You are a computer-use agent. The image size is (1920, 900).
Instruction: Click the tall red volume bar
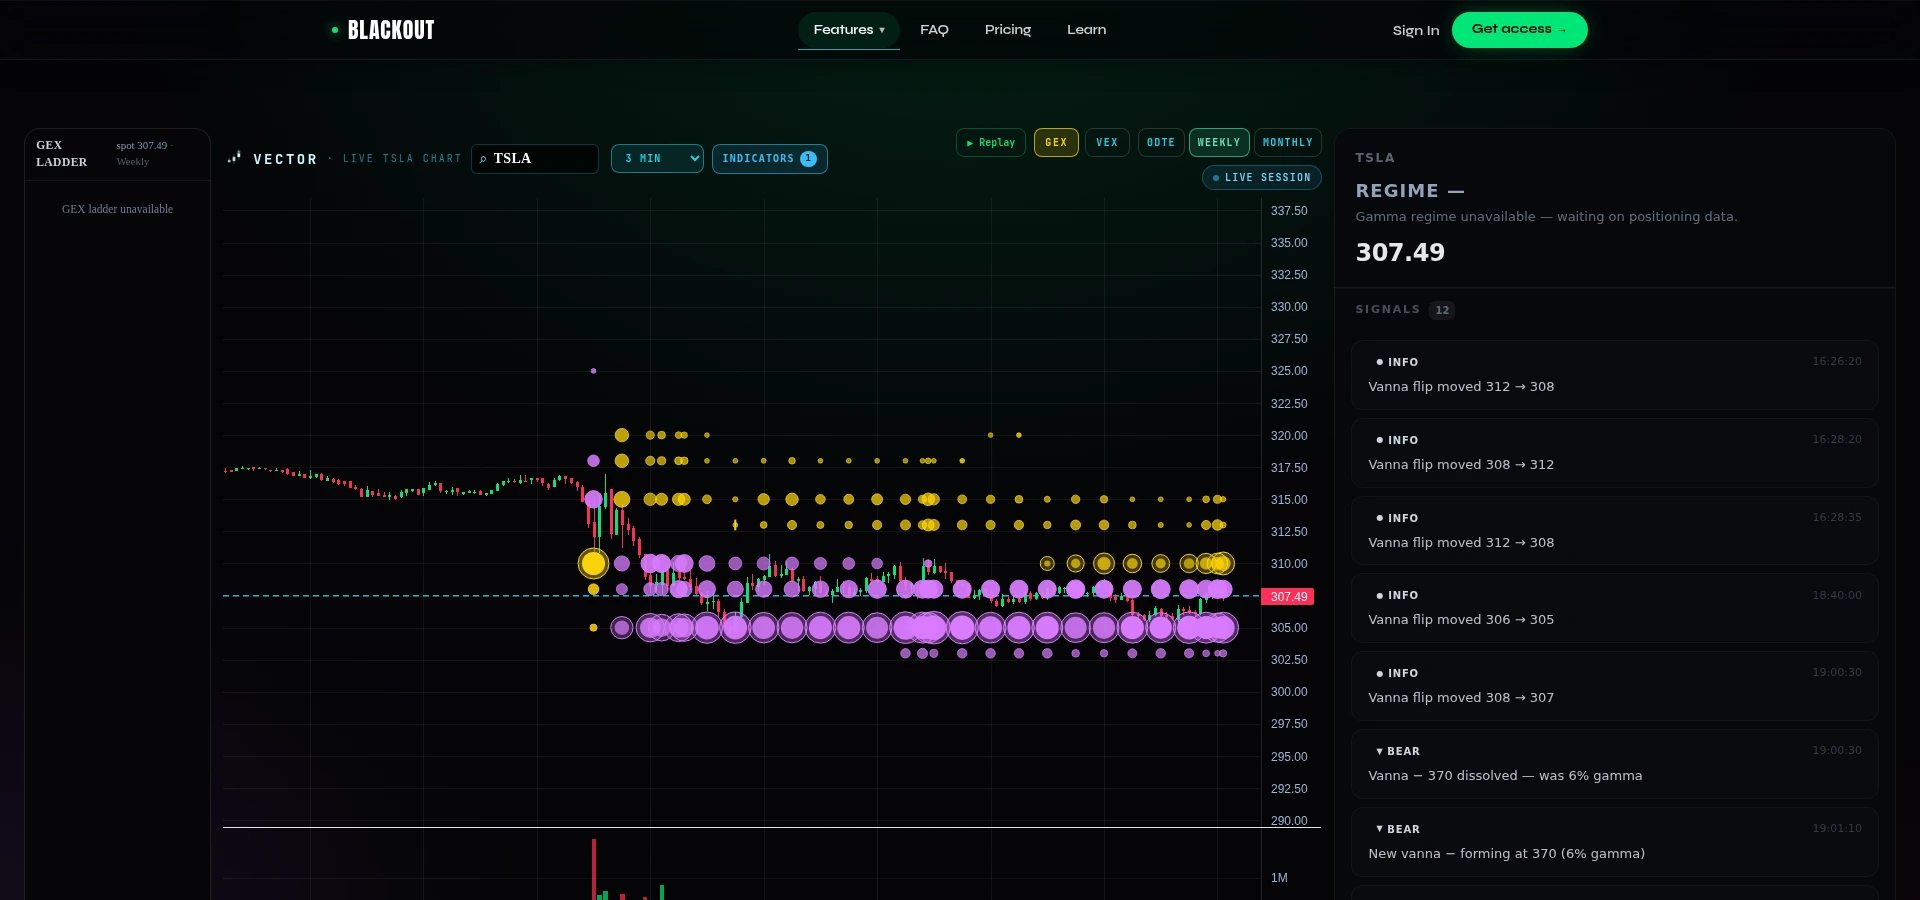pos(594,869)
